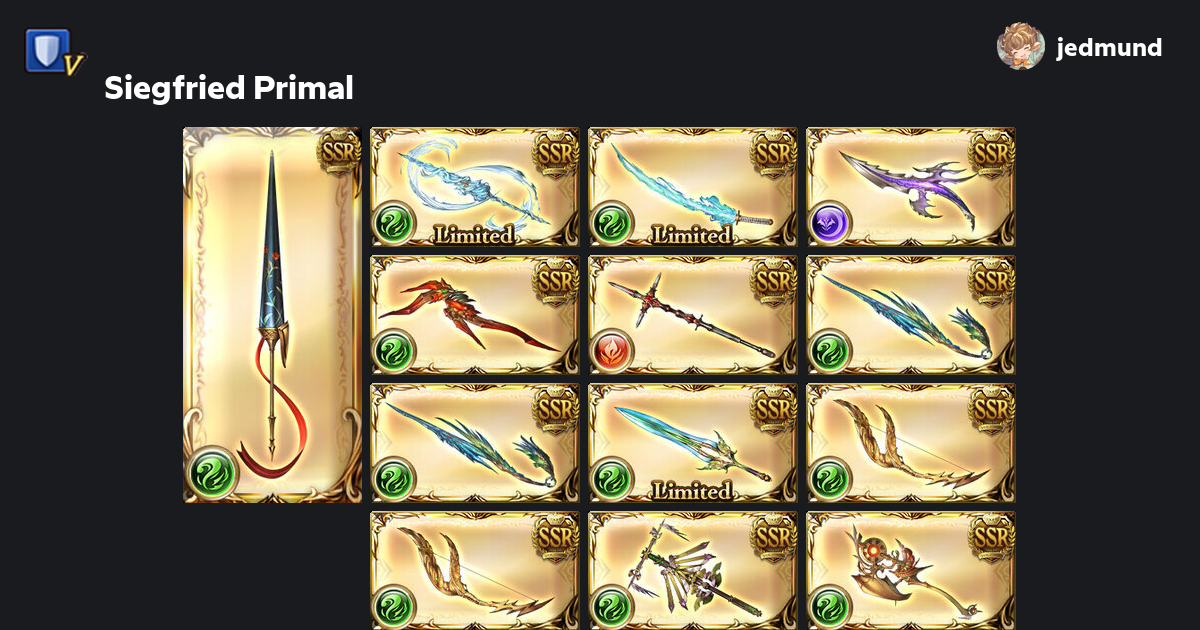Select the Limited blue katana in top row

[x=693, y=187]
